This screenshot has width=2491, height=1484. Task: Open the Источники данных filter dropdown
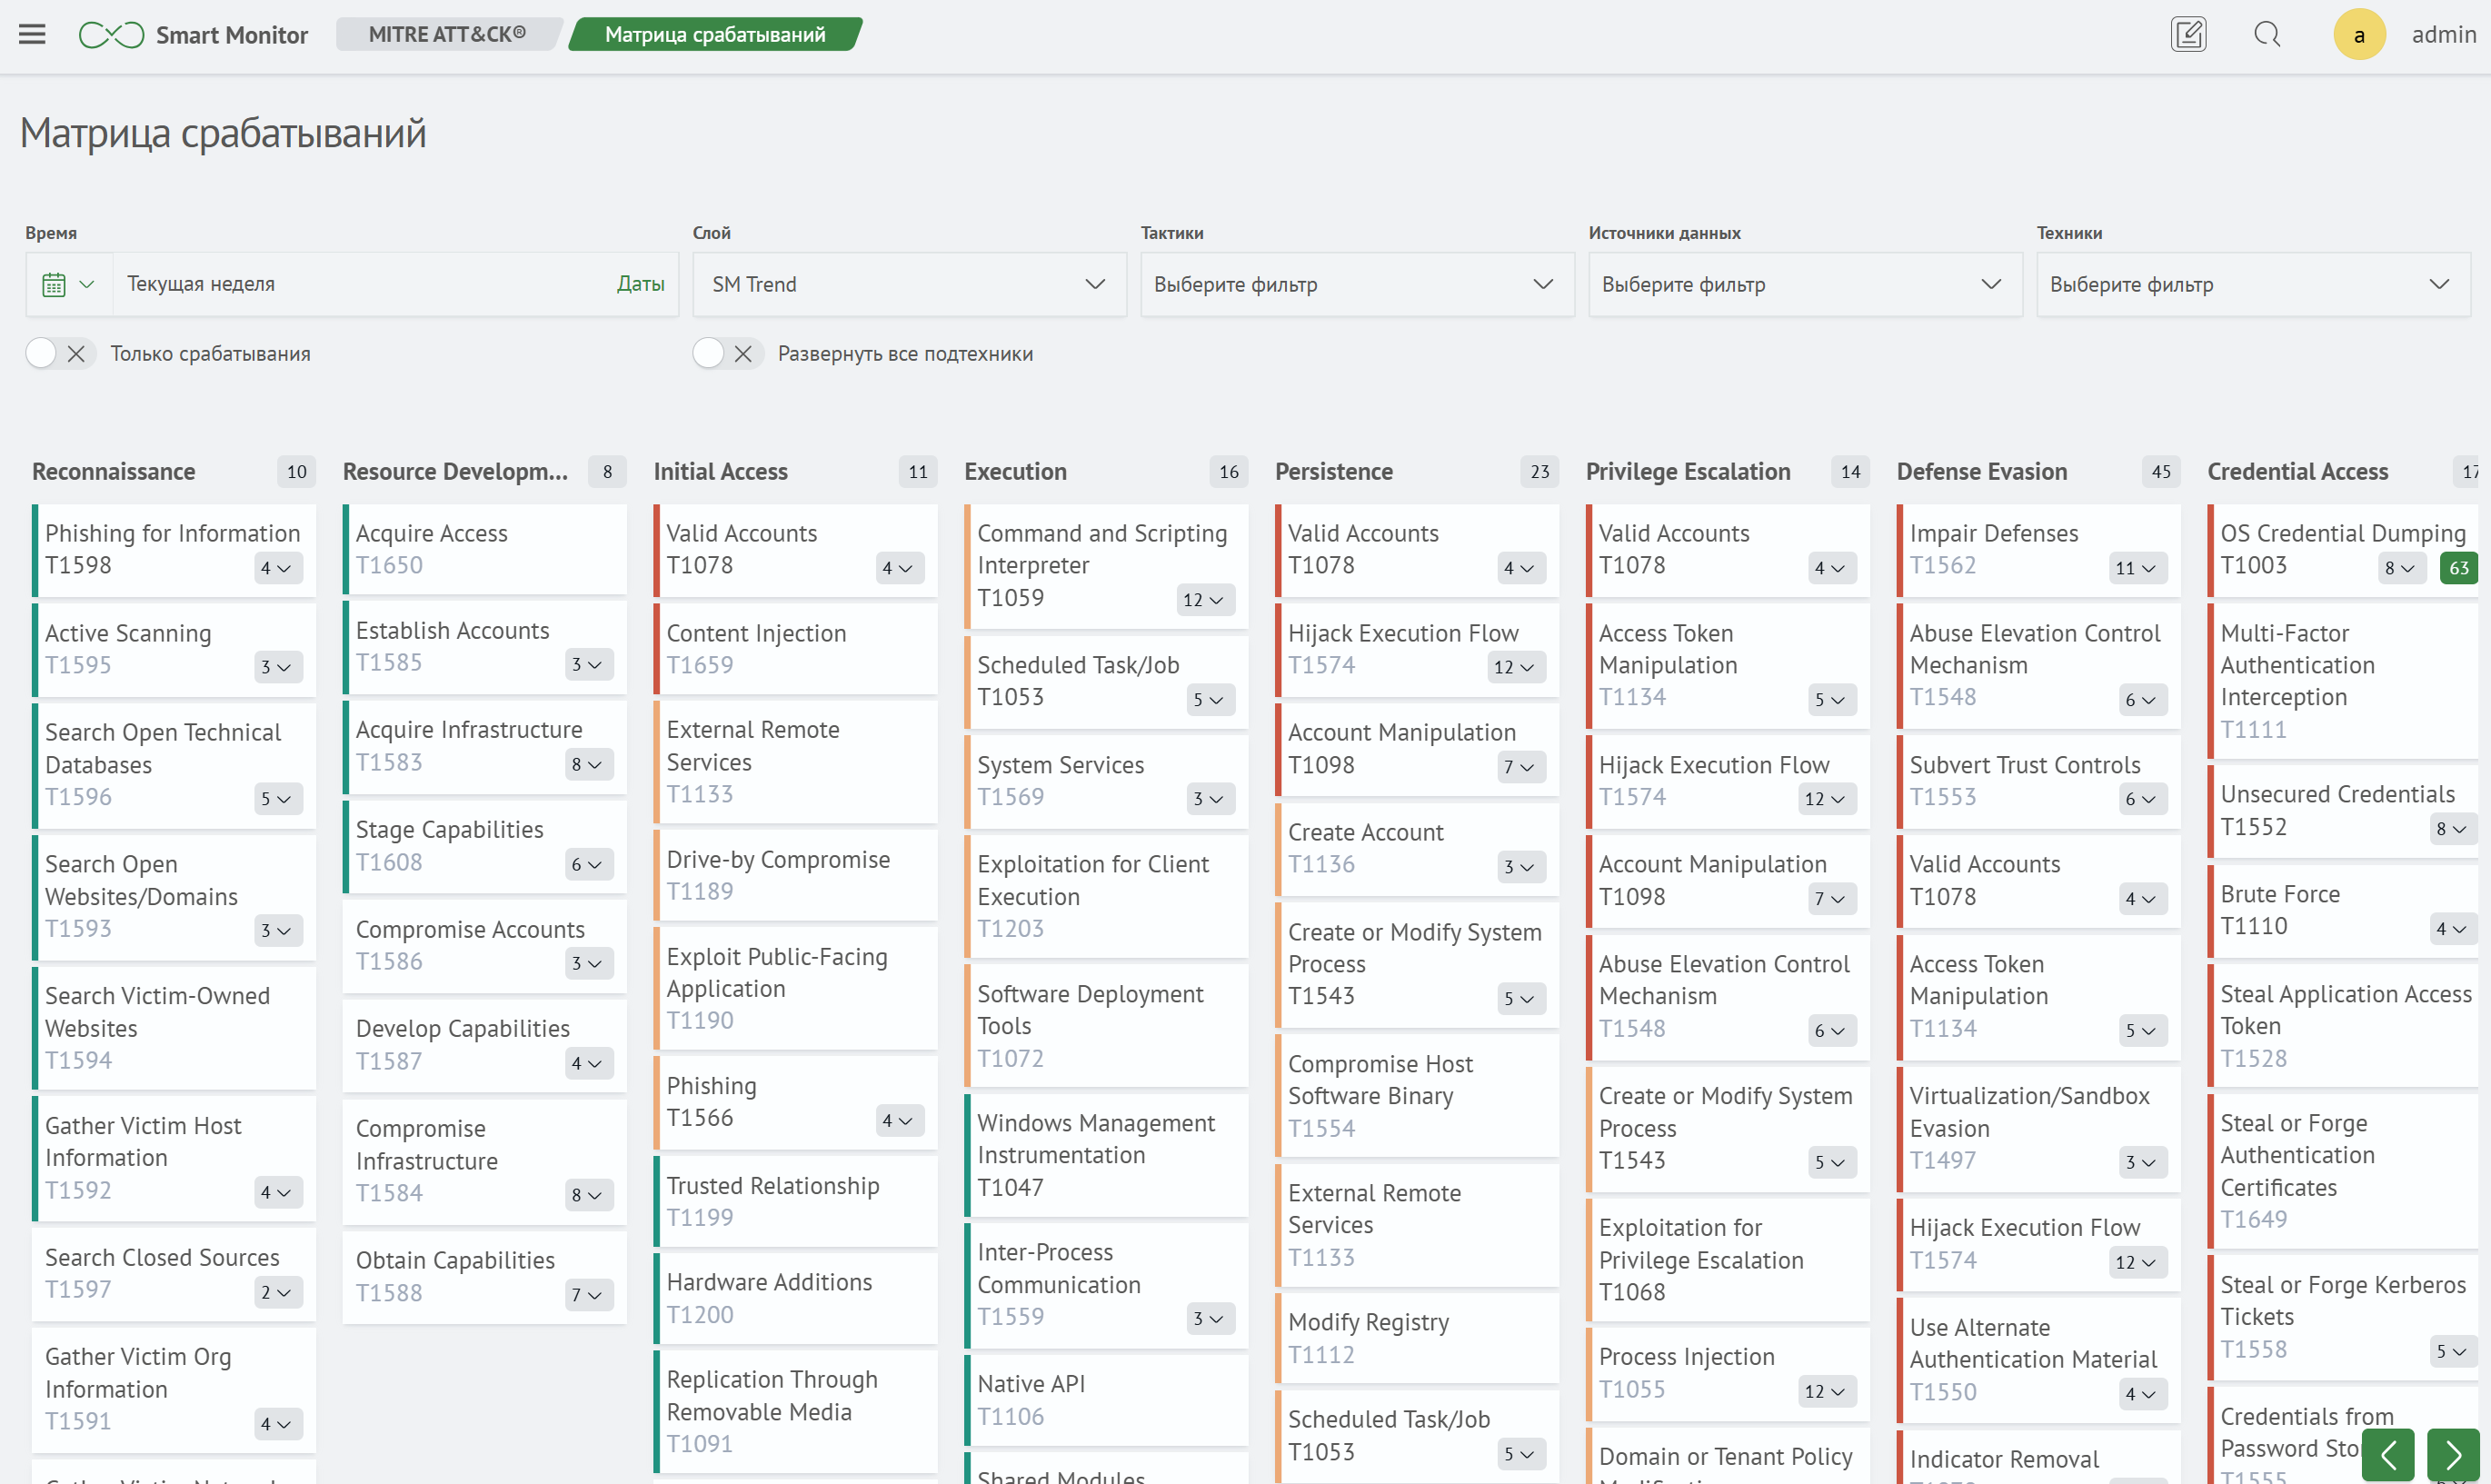tap(1804, 285)
